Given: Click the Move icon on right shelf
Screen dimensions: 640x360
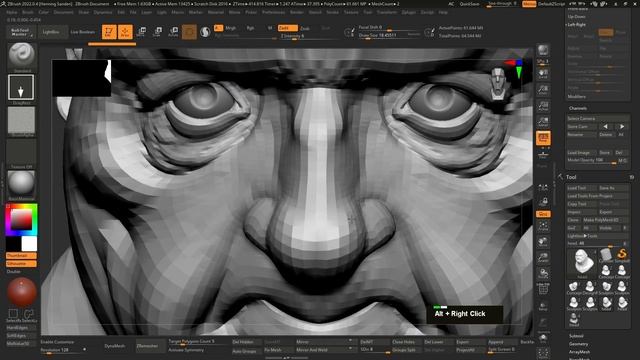Looking at the screenshot, I should point(543,242).
